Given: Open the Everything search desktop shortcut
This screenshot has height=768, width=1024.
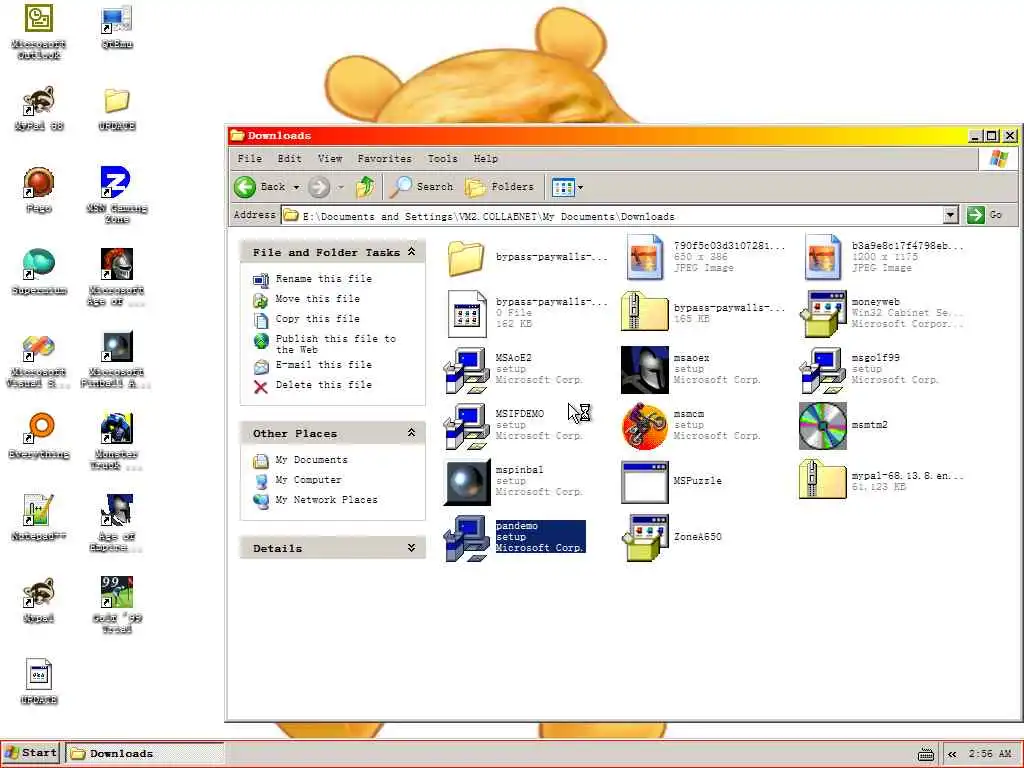Looking at the screenshot, I should pos(39,436).
